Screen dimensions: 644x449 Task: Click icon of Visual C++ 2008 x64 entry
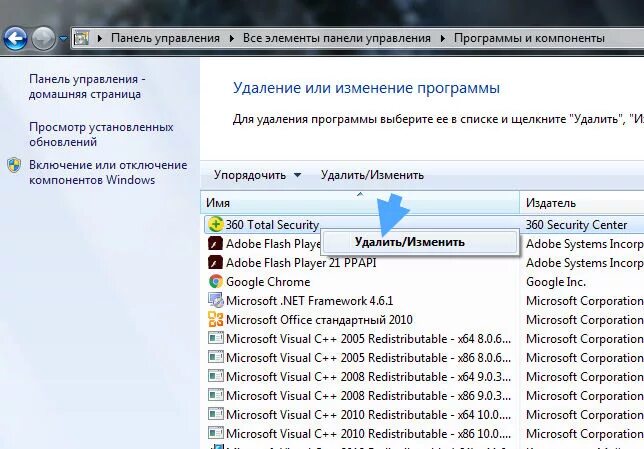(216, 376)
